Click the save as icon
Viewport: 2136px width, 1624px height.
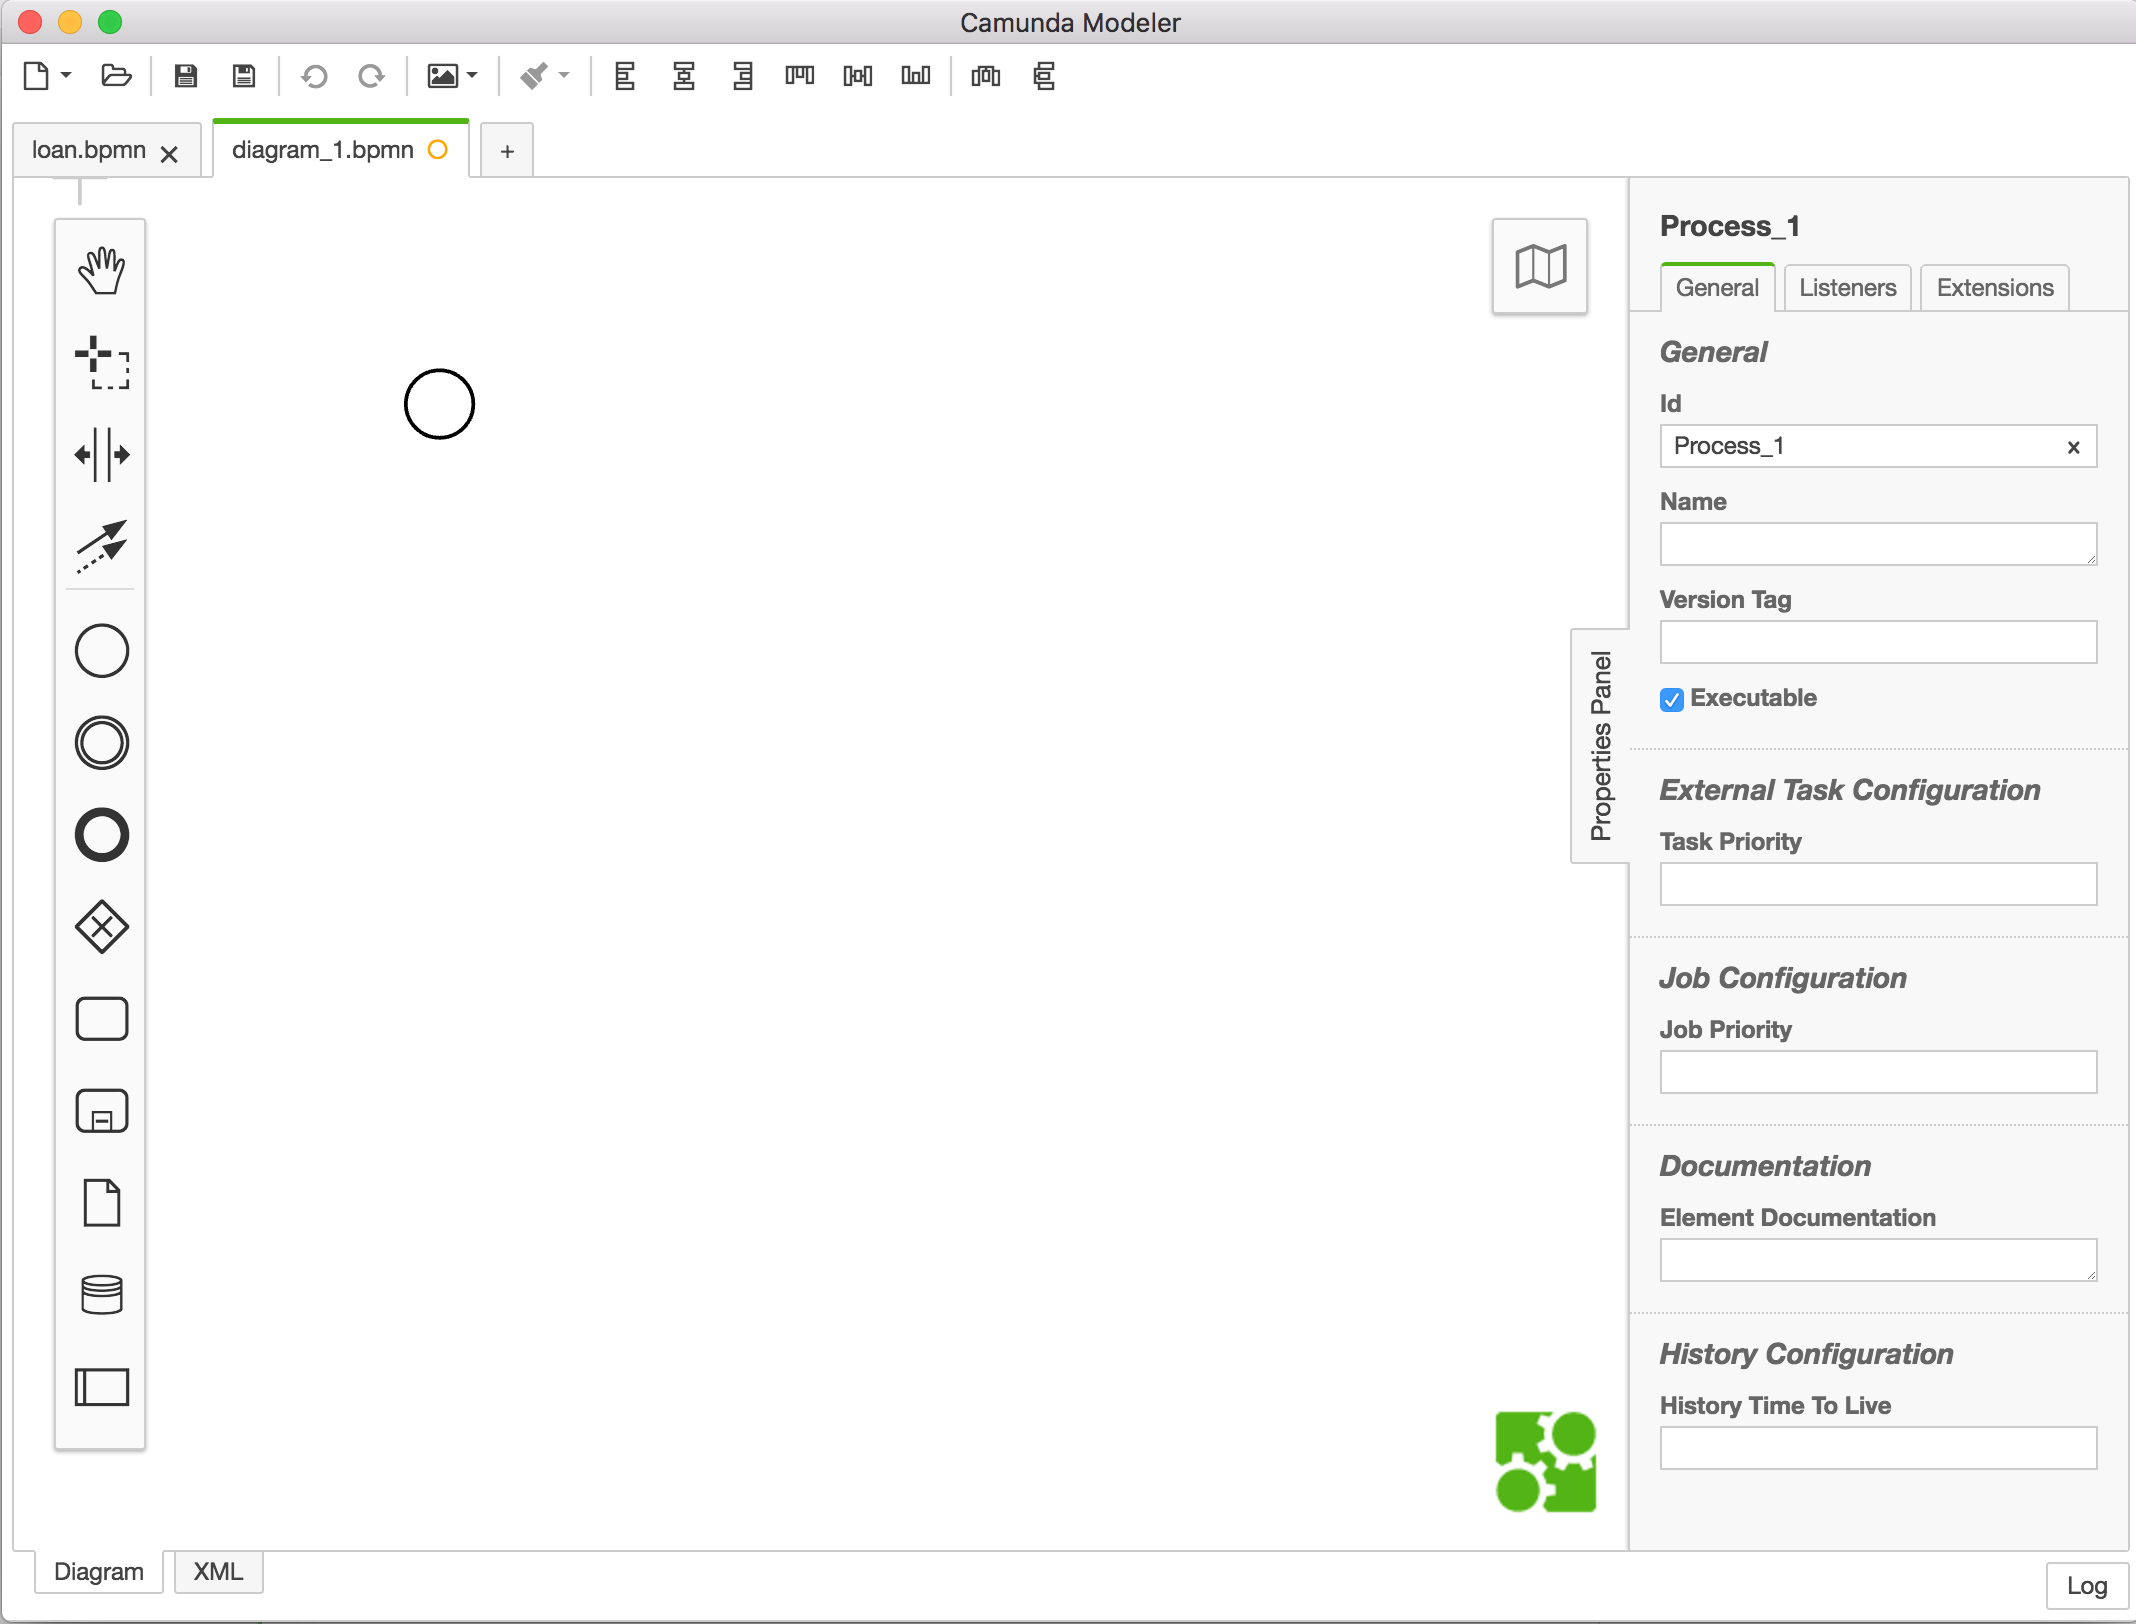[x=244, y=76]
